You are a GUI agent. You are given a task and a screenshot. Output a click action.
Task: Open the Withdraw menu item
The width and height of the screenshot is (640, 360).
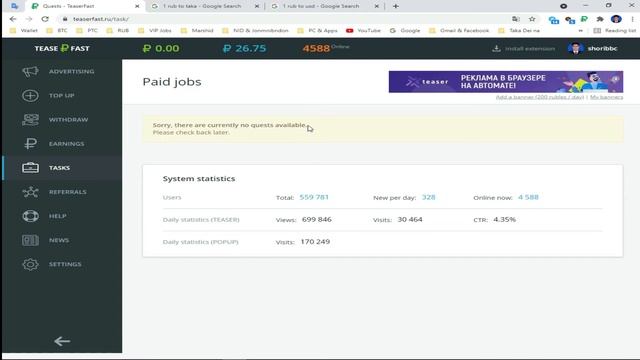click(x=69, y=120)
